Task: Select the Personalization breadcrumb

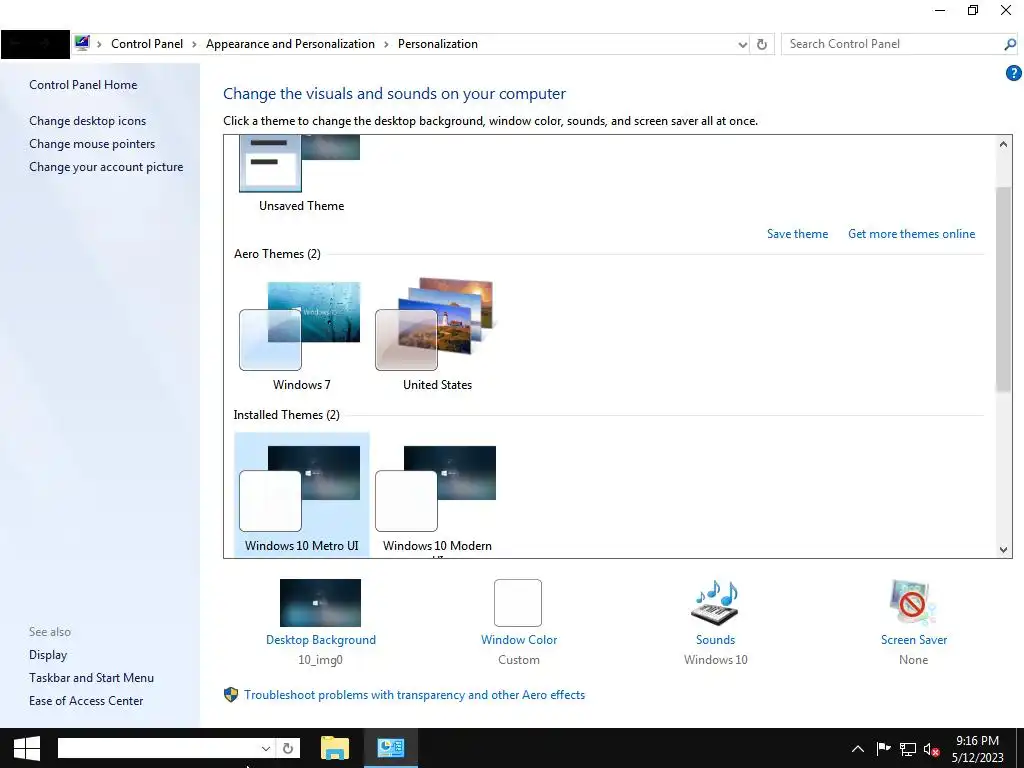Action: tap(438, 44)
